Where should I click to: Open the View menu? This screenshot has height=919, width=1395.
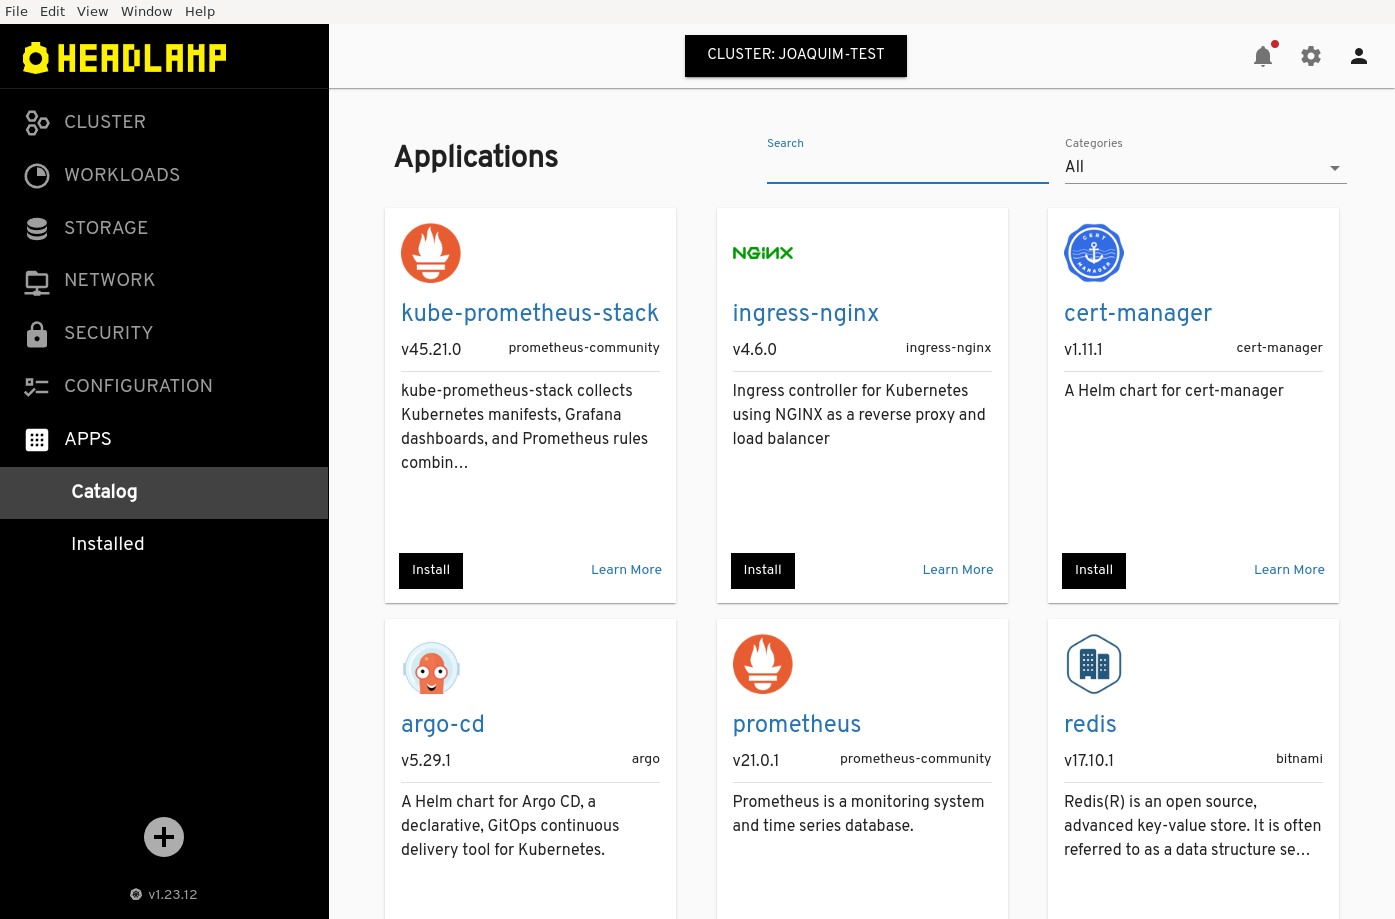coord(92,11)
